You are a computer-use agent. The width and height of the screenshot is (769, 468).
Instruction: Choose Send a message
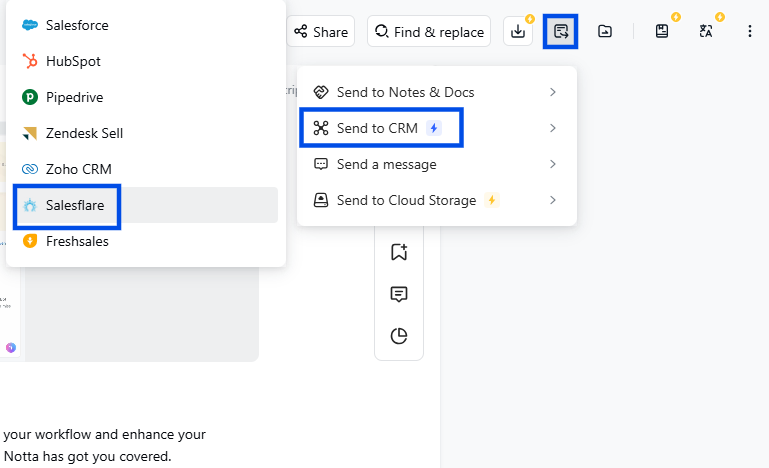point(436,164)
